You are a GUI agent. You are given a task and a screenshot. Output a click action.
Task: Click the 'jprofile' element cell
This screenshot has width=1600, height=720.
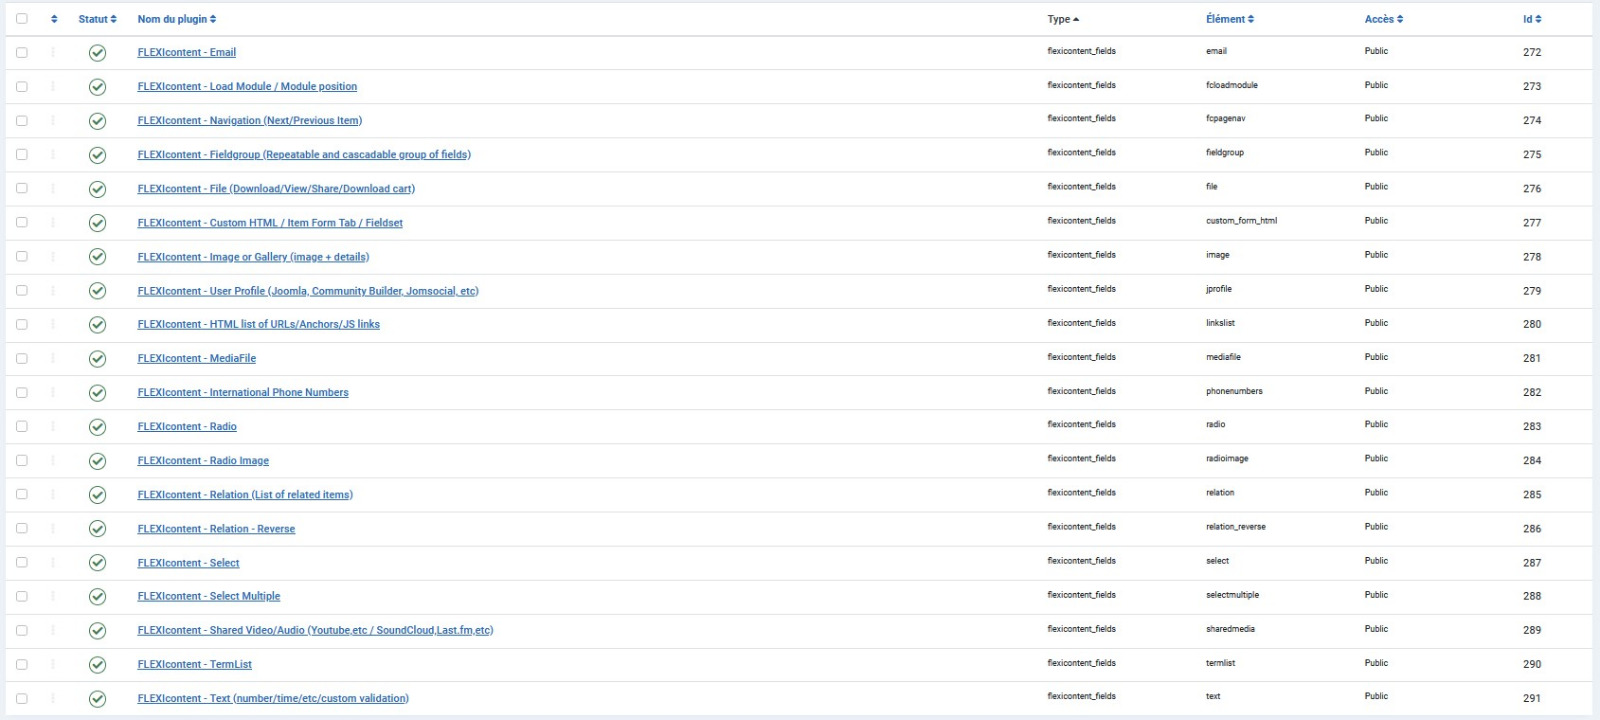point(1219,289)
